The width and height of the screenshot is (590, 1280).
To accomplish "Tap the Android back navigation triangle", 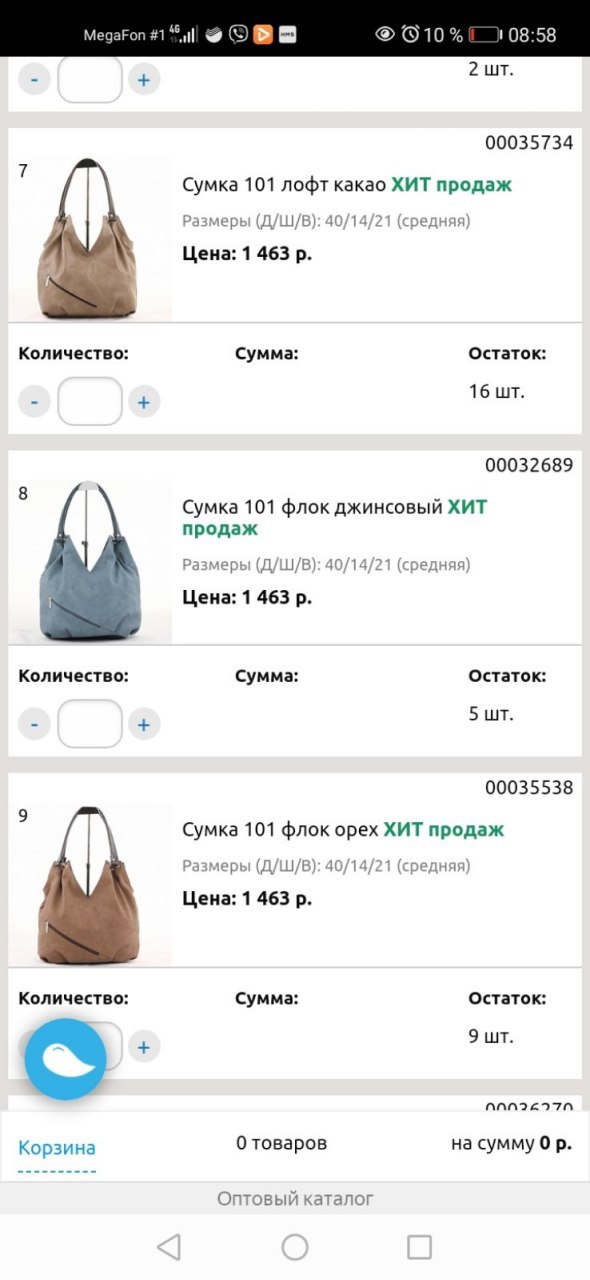I will coord(169,1246).
